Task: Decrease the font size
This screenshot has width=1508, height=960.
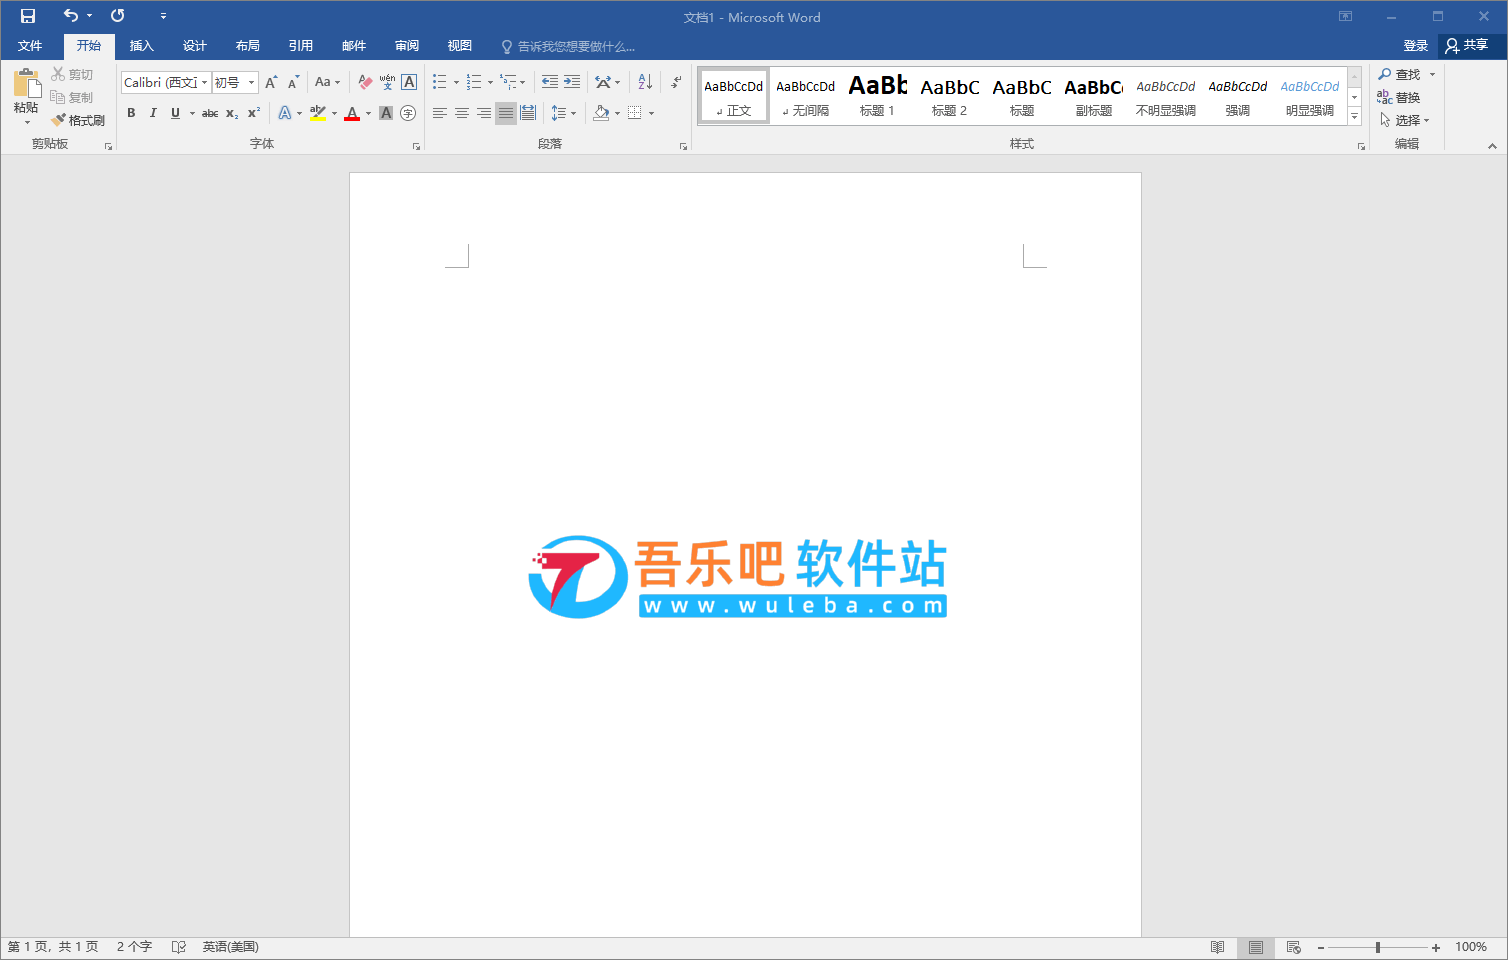Action: tap(293, 82)
